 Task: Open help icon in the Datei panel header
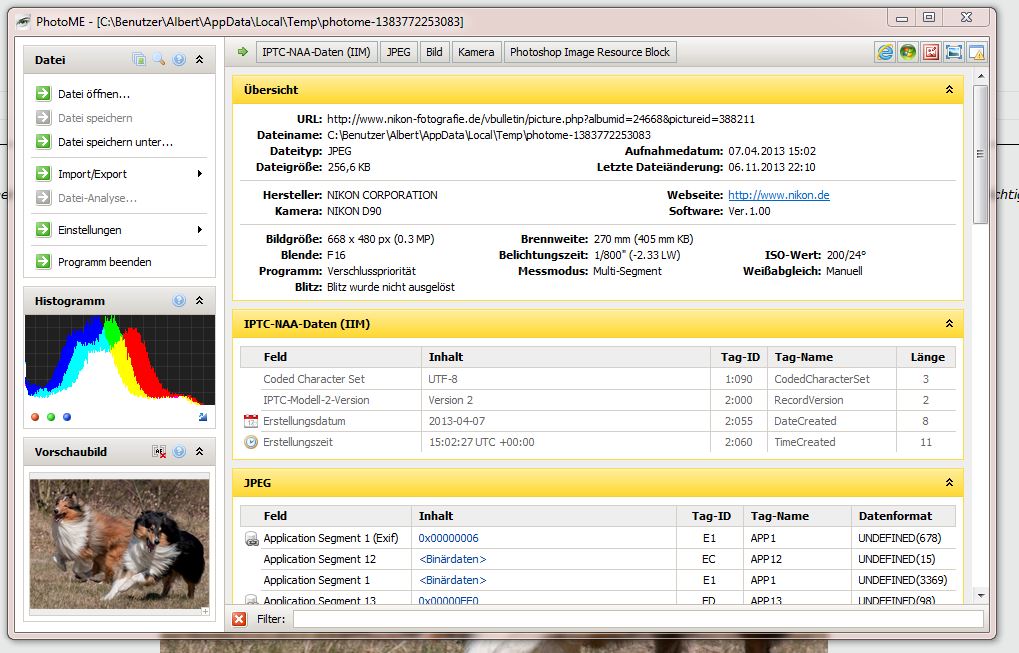[x=179, y=59]
